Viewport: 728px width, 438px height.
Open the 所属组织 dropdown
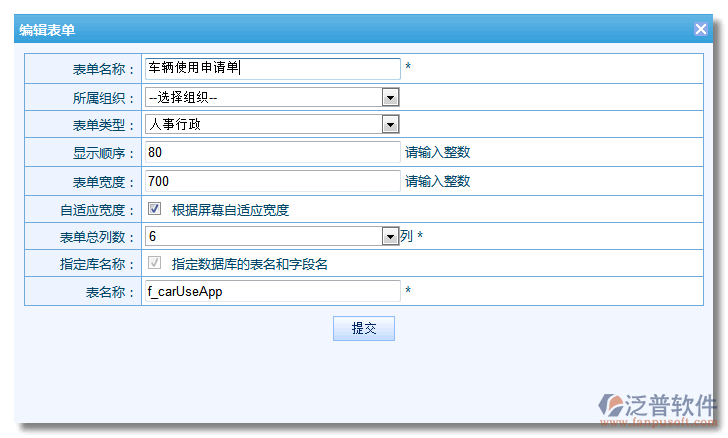[391, 97]
